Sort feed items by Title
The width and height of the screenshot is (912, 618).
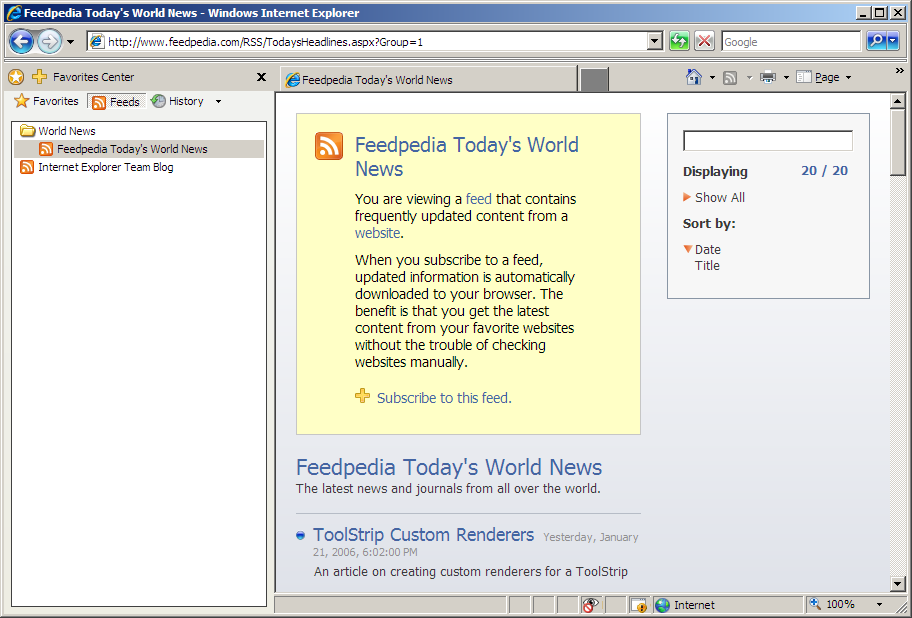pos(707,266)
